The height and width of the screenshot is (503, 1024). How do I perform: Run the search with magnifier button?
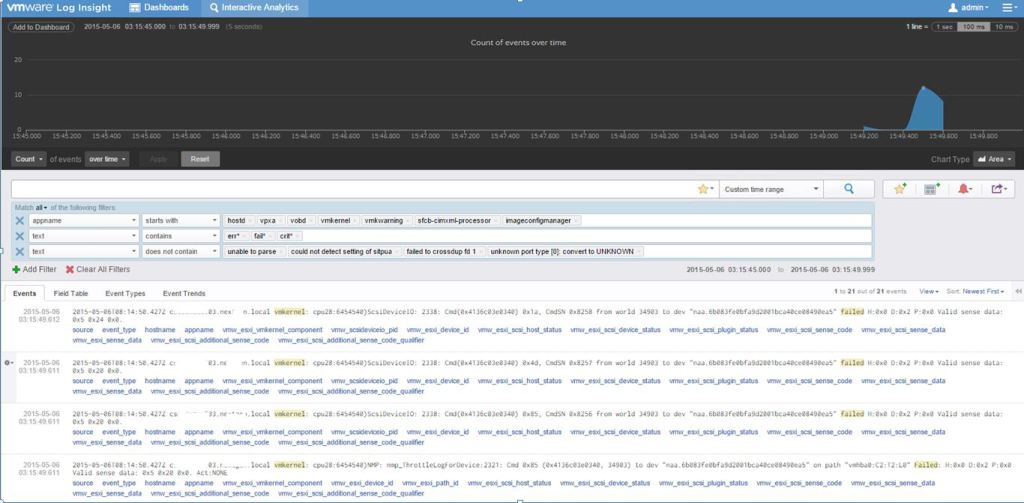[x=848, y=189]
